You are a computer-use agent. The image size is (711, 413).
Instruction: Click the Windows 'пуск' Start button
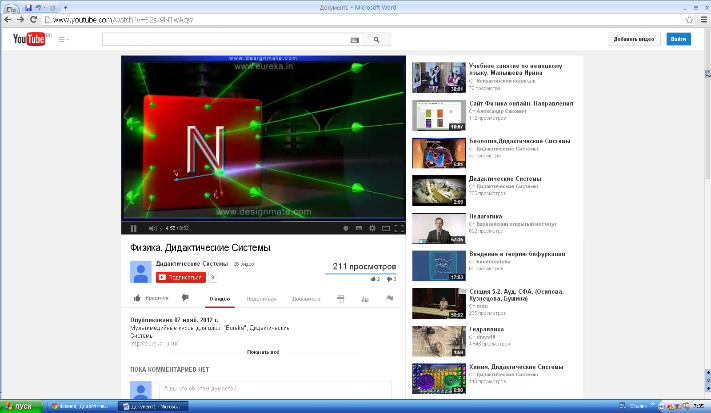coord(21,406)
